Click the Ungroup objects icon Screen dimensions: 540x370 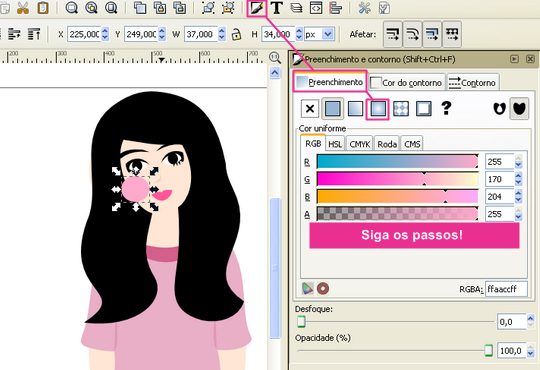coord(228,8)
